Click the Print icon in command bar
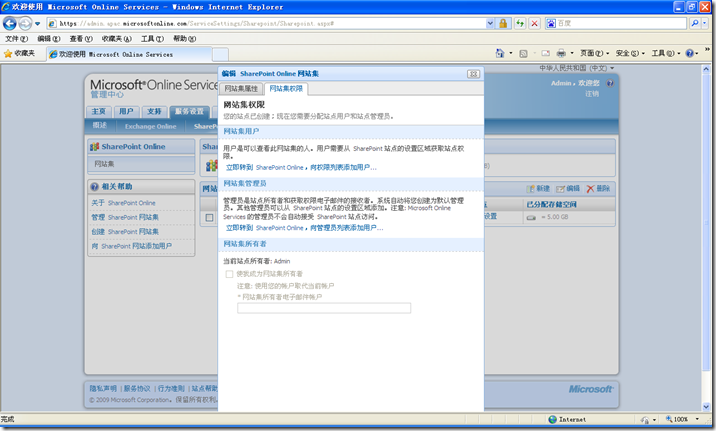This screenshot has height=431, width=716. pos(561,53)
